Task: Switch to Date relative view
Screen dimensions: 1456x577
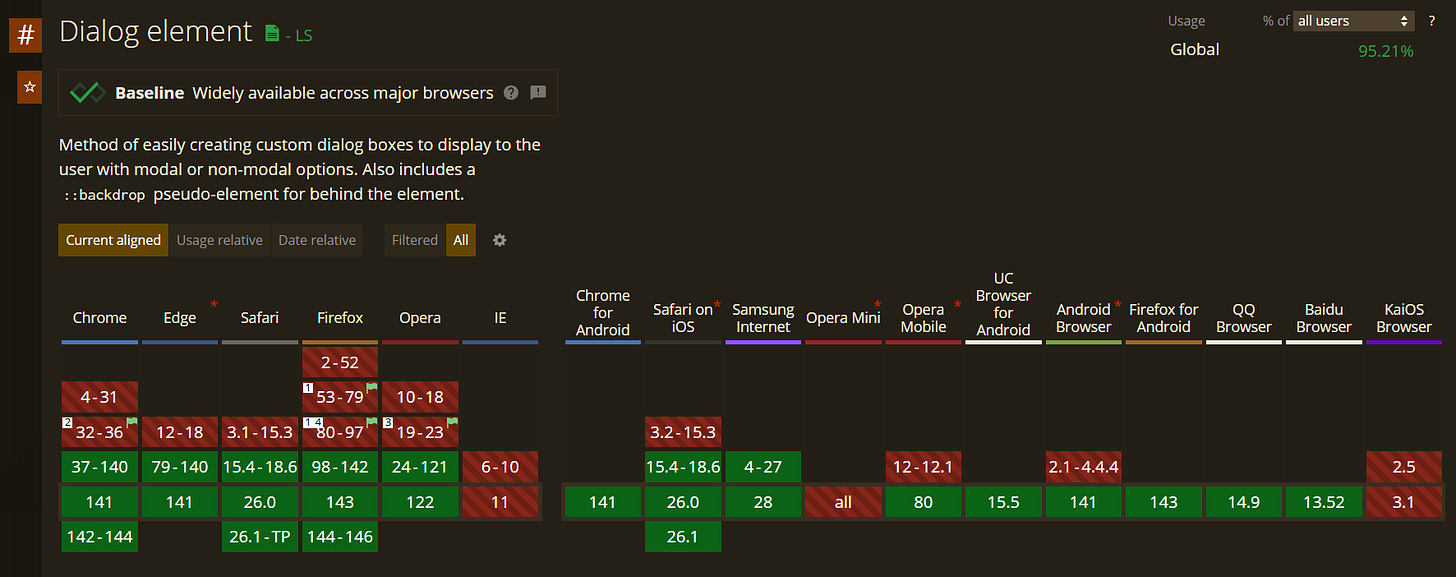Action: 317,240
